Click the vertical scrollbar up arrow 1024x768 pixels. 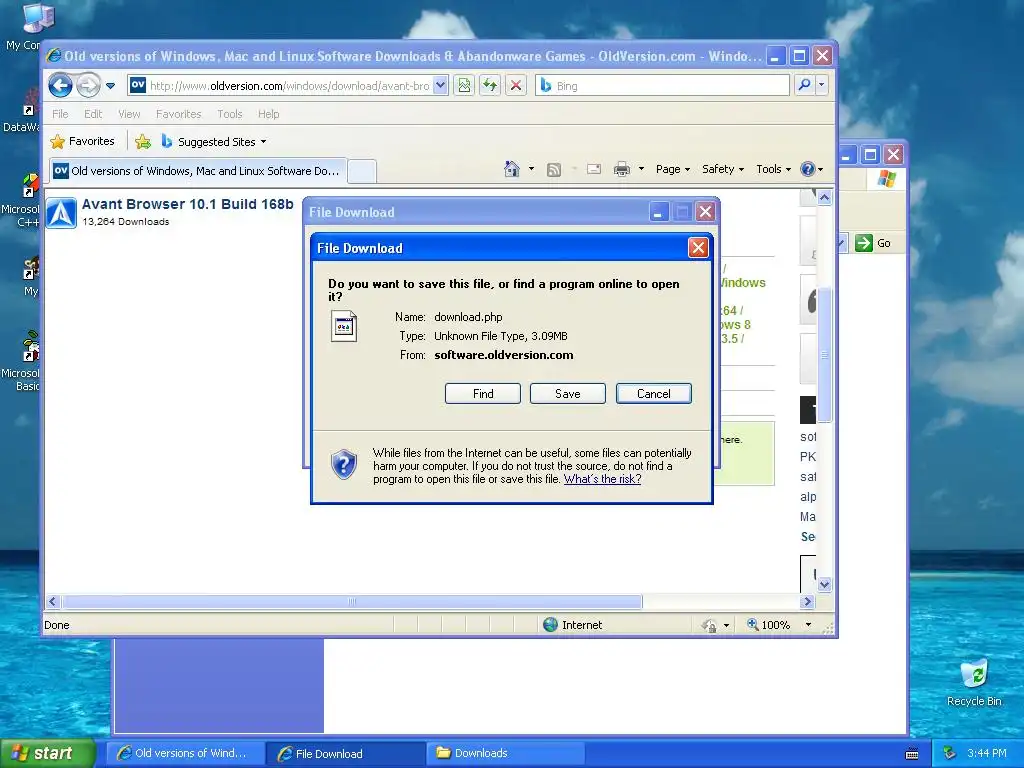tap(824, 197)
